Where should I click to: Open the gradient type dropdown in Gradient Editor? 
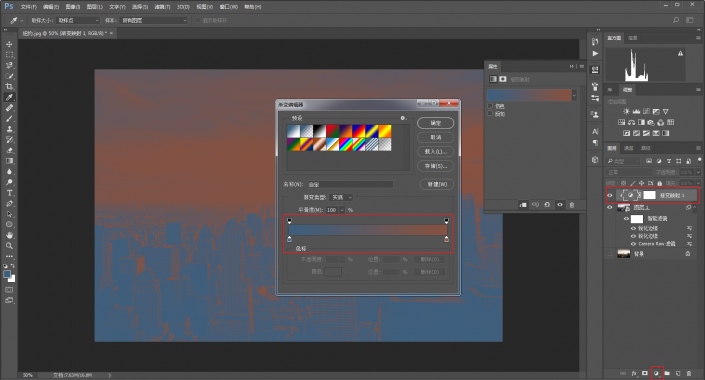click(x=341, y=197)
